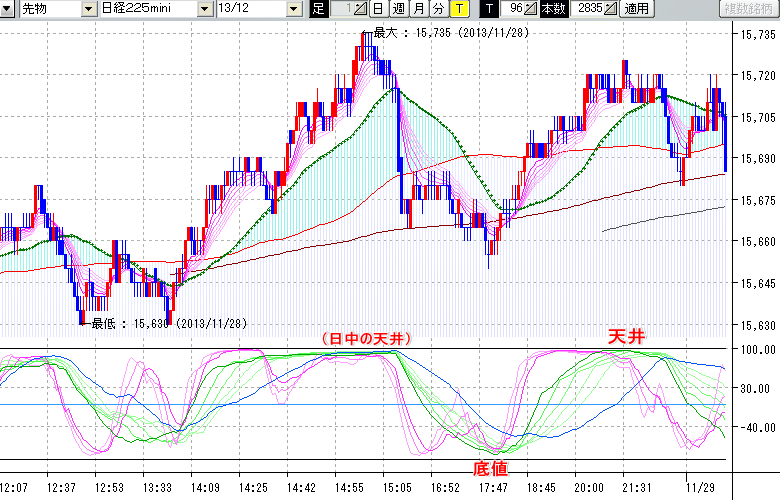Viewport: 780px width, 500px height.
Task: Select the minute 分 chart interval
Action: click(x=437, y=9)
